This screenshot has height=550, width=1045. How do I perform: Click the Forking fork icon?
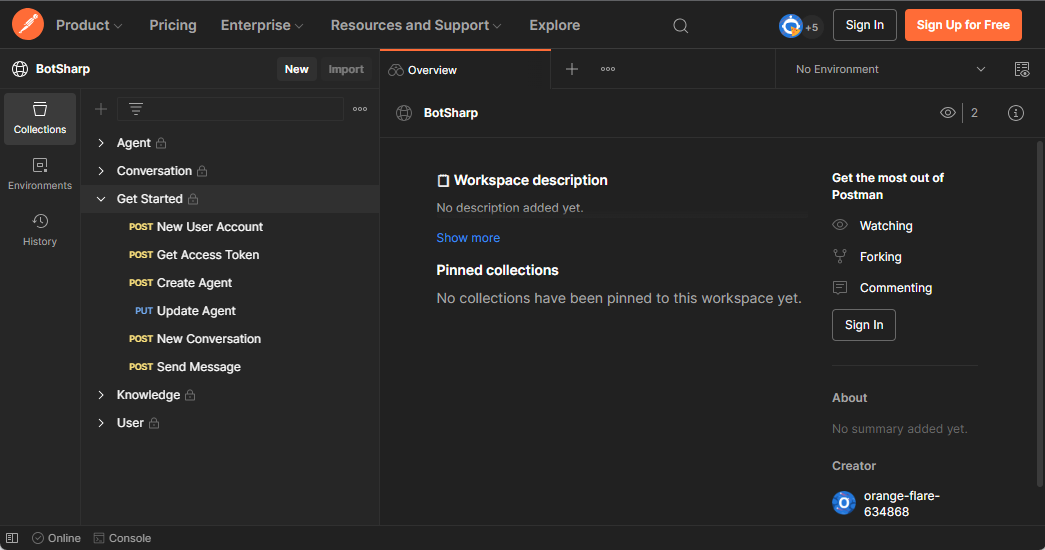840,256
